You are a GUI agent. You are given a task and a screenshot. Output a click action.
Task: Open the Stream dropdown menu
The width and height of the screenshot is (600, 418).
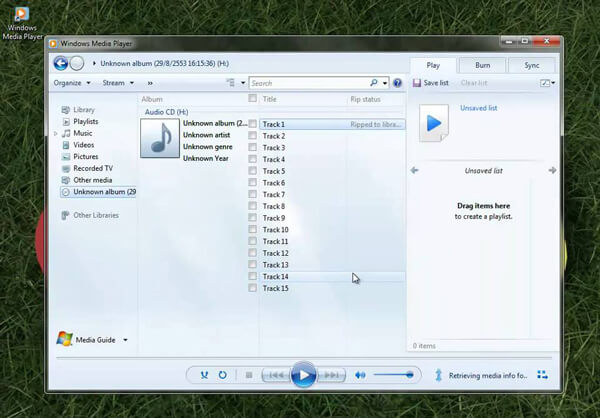118,83
